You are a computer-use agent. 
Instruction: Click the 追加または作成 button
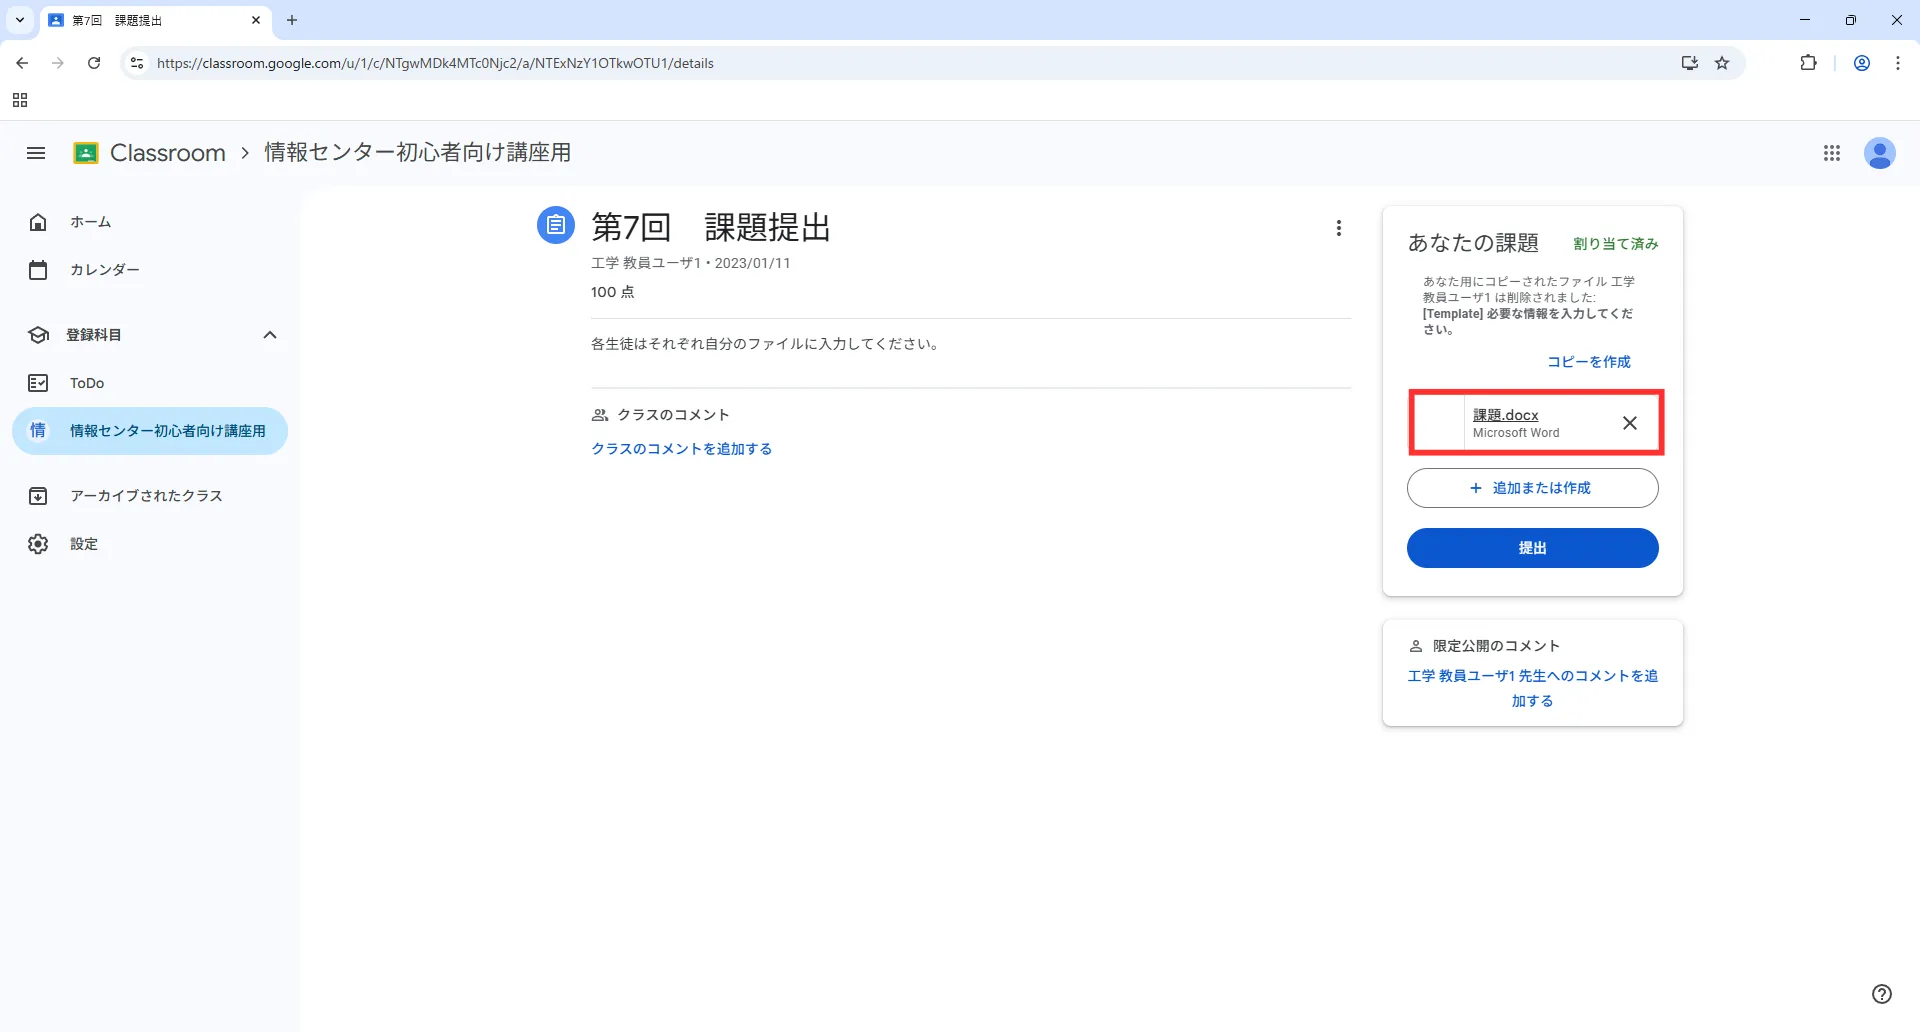click(1532, 488)
